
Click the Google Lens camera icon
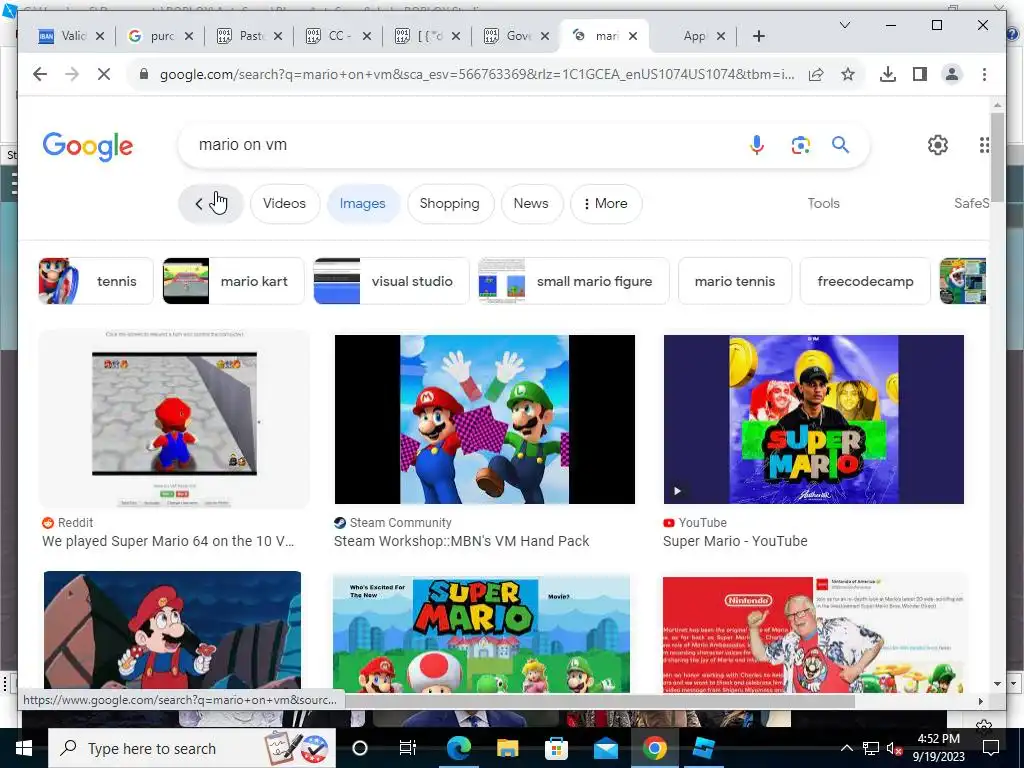coord(801,145)
